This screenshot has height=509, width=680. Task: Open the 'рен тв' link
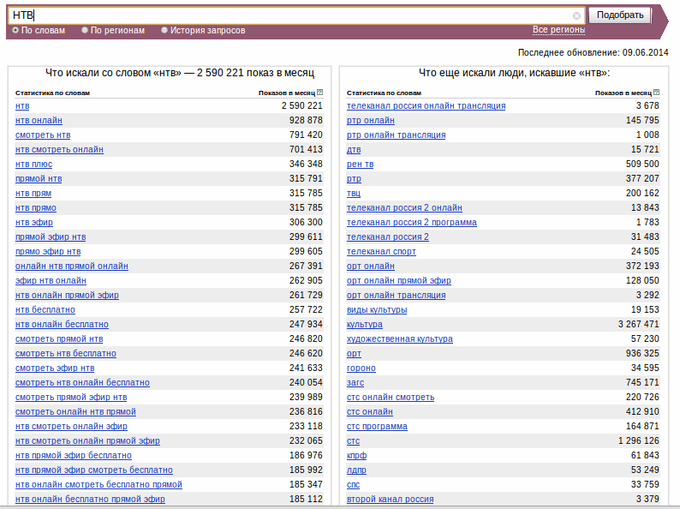pyautogui.click(x=360, y=164)
